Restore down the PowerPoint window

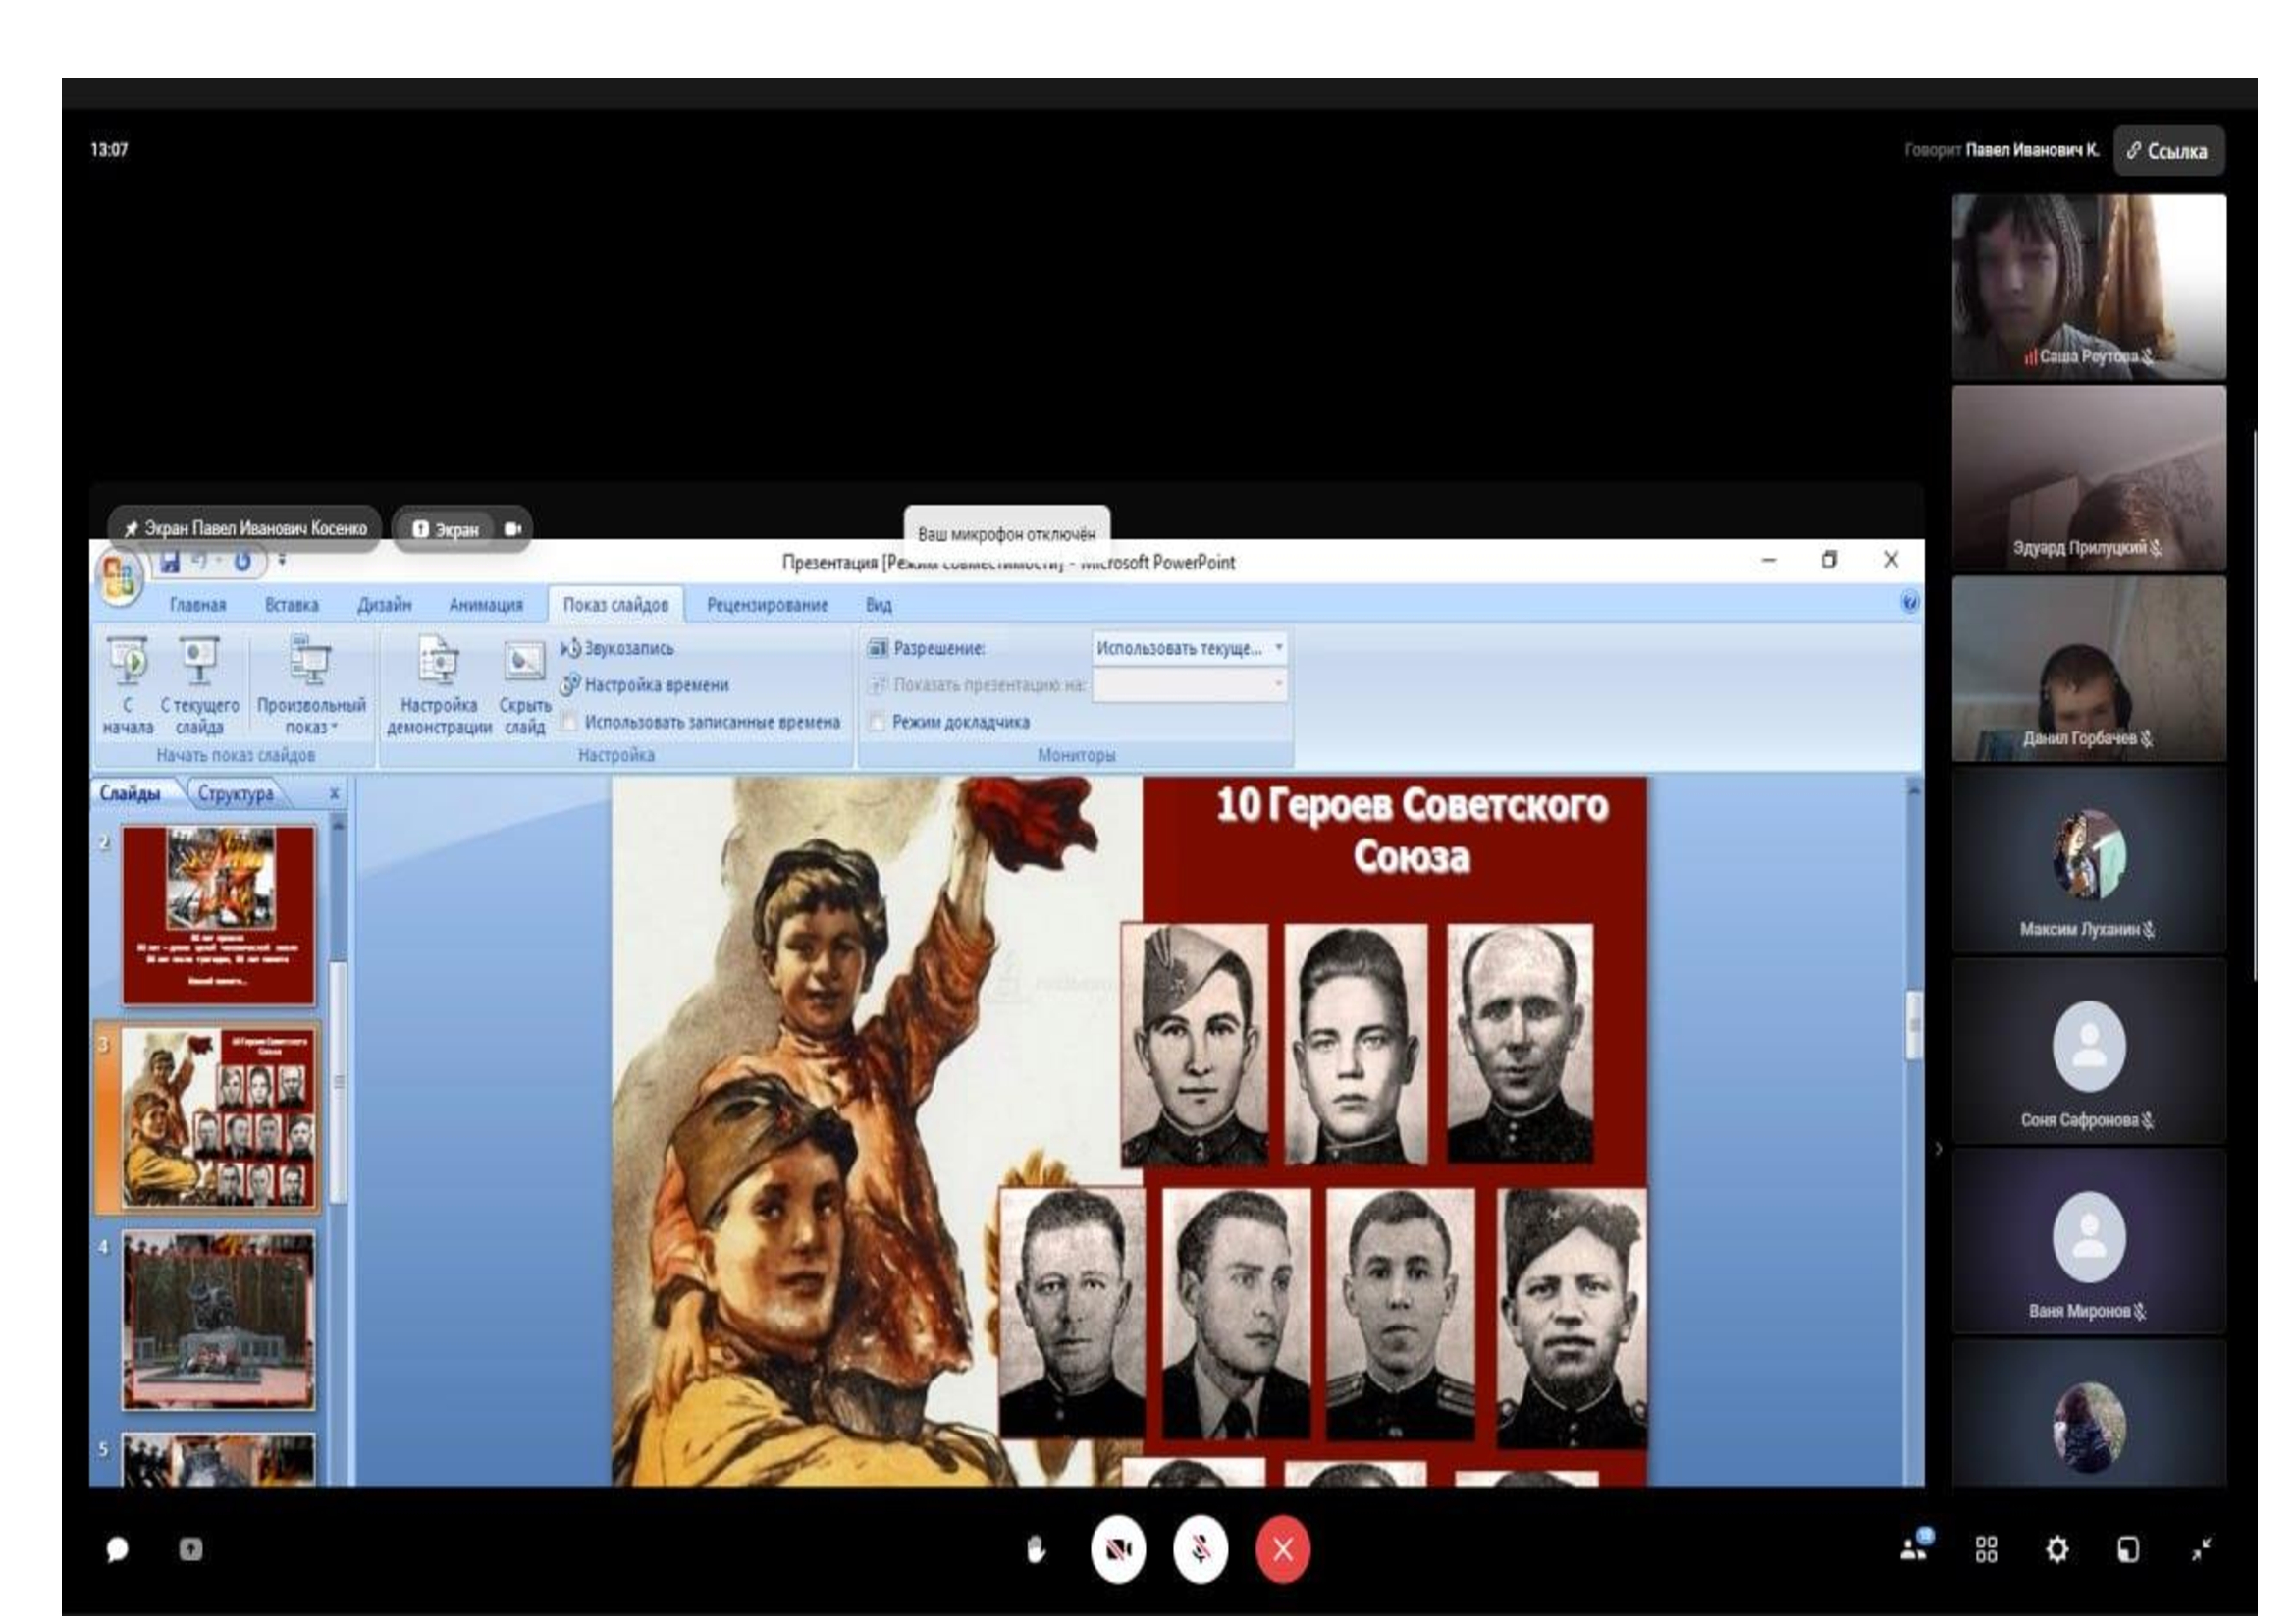click(x=1829, y=560)
